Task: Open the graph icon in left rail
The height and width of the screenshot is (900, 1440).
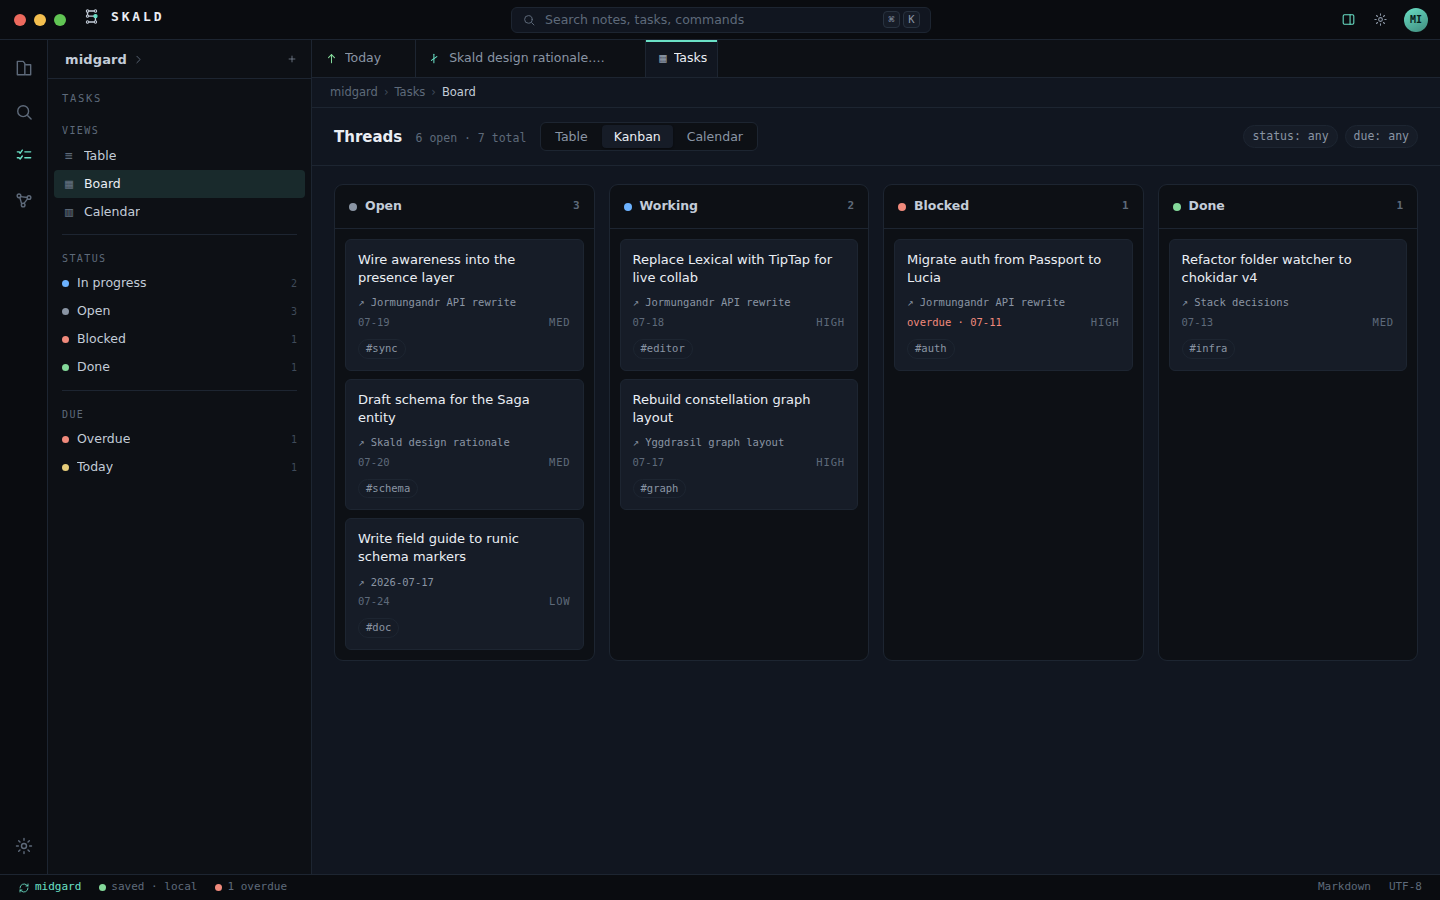Action: (x=24, y=200)
